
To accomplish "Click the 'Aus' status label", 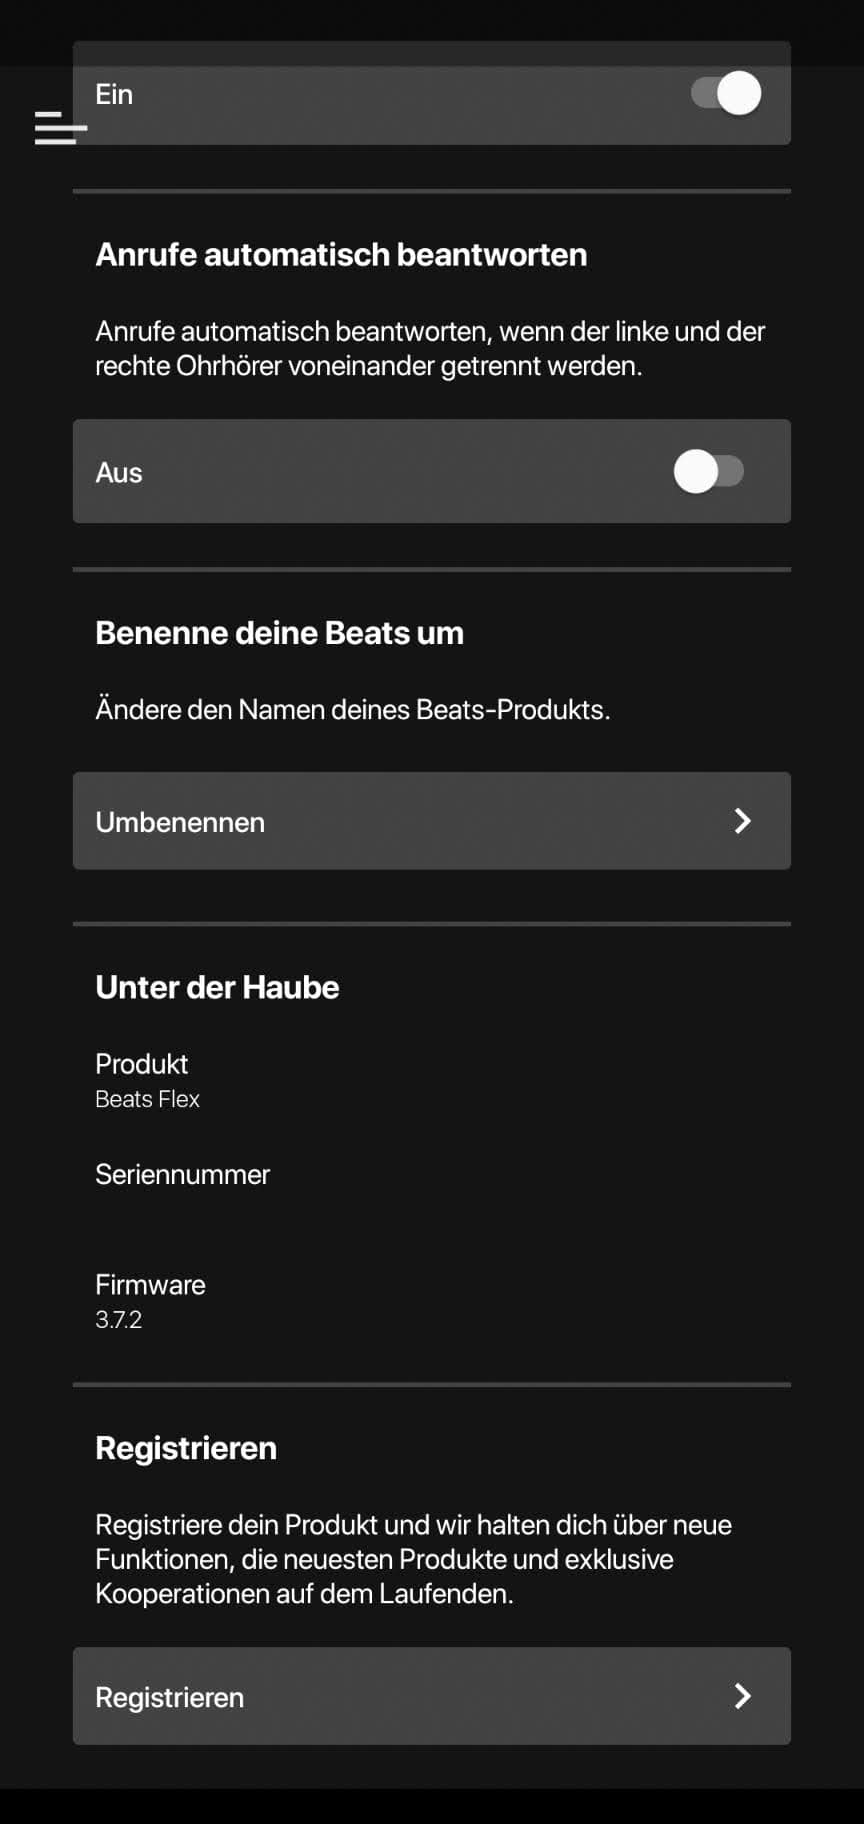I will (x=119, y=472).
